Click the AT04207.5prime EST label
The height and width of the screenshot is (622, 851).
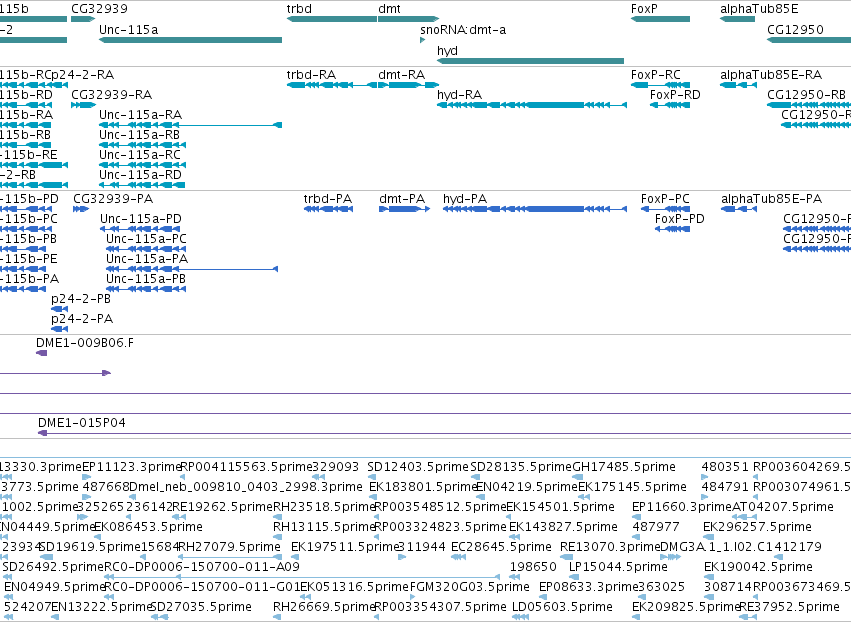coord(783,507)
